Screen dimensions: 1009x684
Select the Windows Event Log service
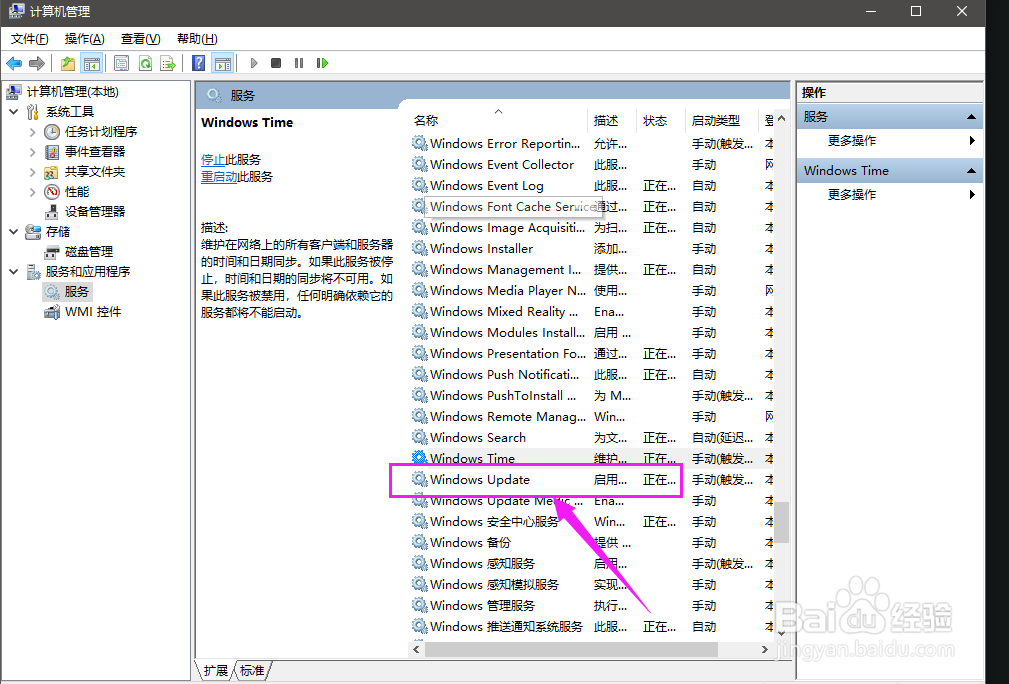tap(593, 185)
